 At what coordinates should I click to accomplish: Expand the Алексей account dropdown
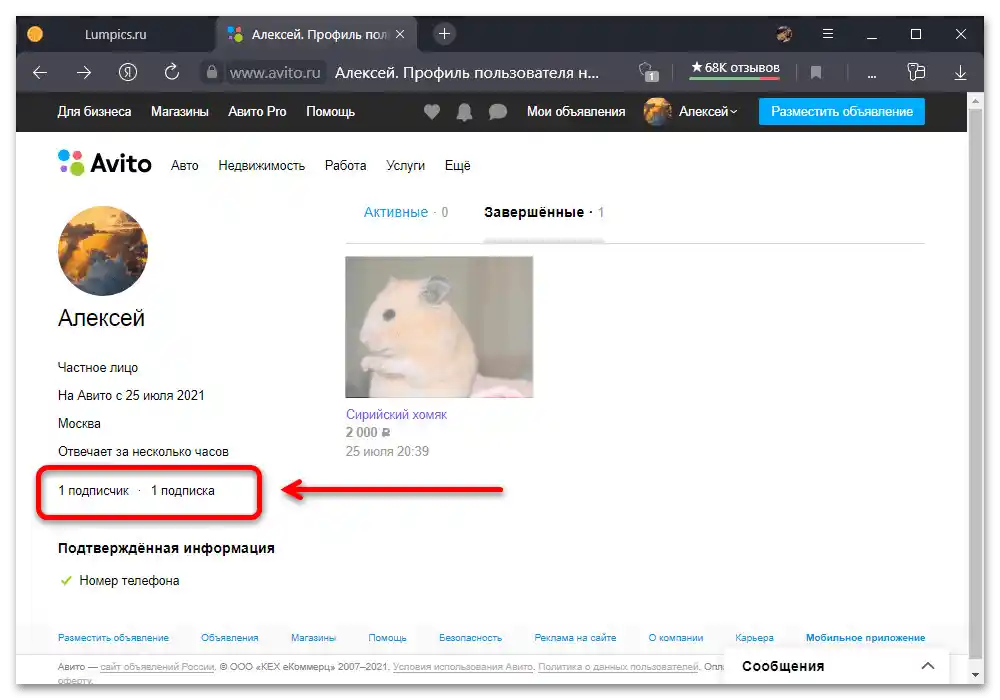[707, 112]
